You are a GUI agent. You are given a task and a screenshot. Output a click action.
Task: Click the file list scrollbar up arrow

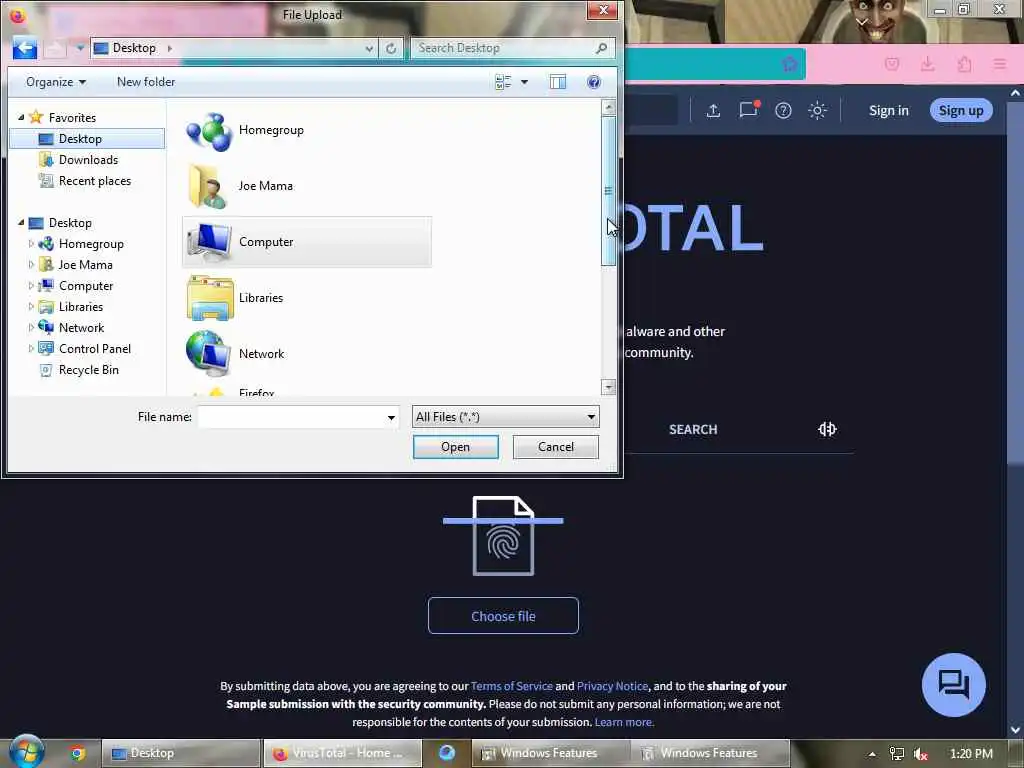pyautogui.click(x=608, y=107)
